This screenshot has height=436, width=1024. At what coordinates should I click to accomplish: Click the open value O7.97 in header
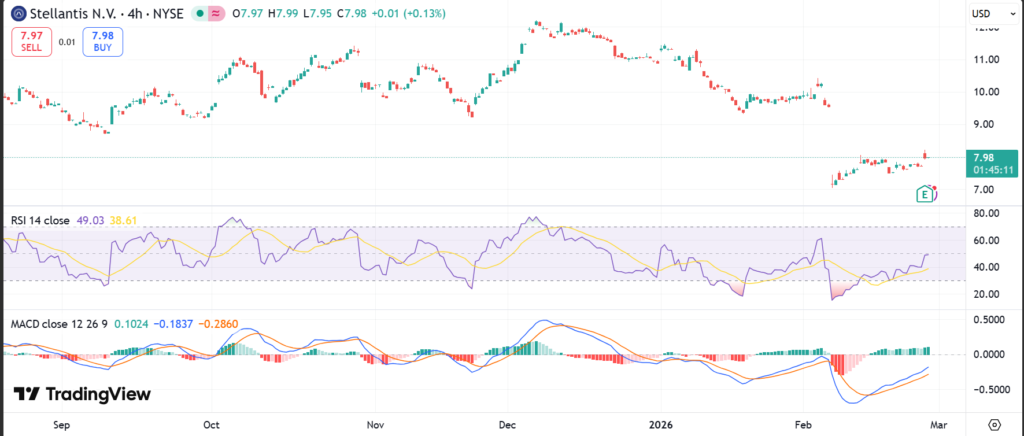249,13
